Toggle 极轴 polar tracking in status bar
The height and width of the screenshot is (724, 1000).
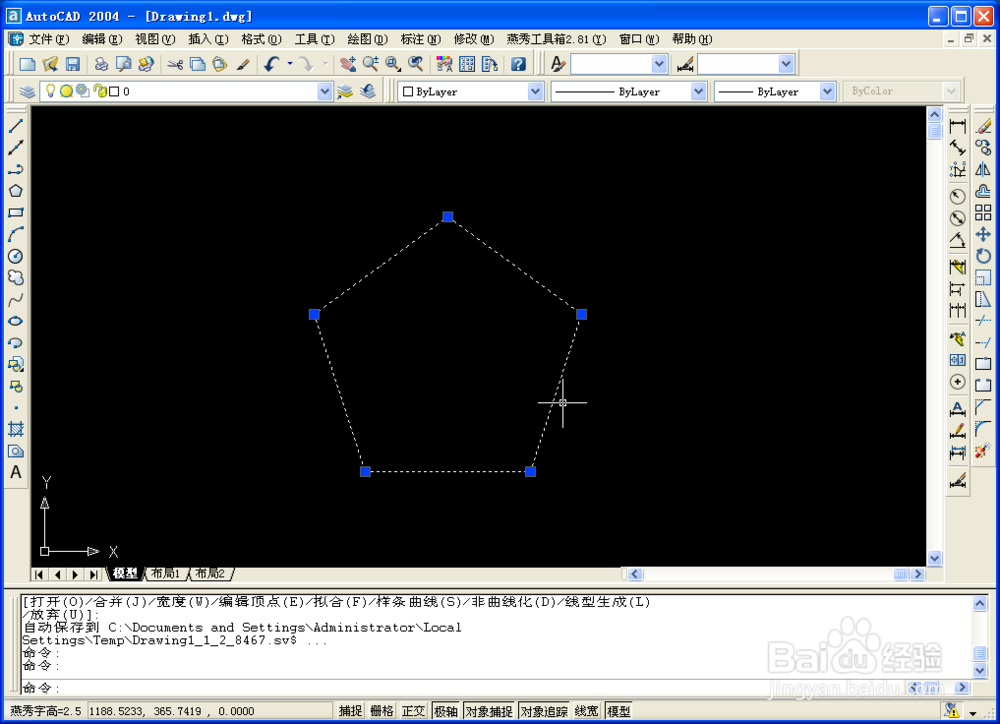coord(446,711)
